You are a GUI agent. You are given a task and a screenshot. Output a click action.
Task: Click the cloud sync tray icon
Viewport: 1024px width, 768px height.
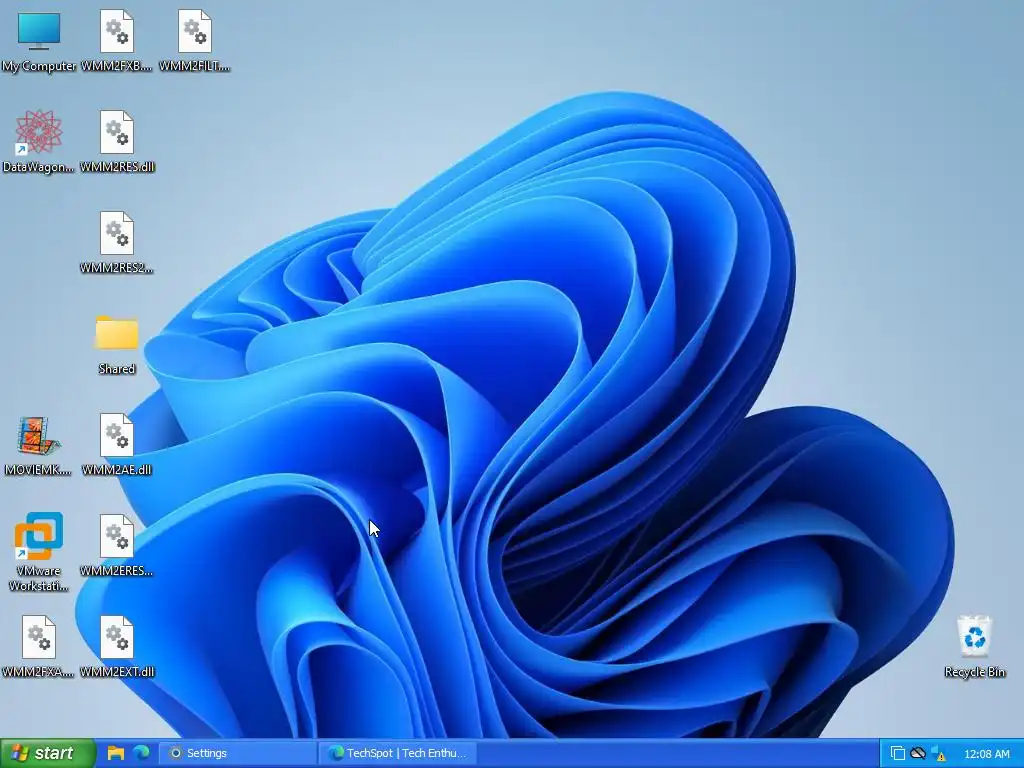[x=918, y=753]
